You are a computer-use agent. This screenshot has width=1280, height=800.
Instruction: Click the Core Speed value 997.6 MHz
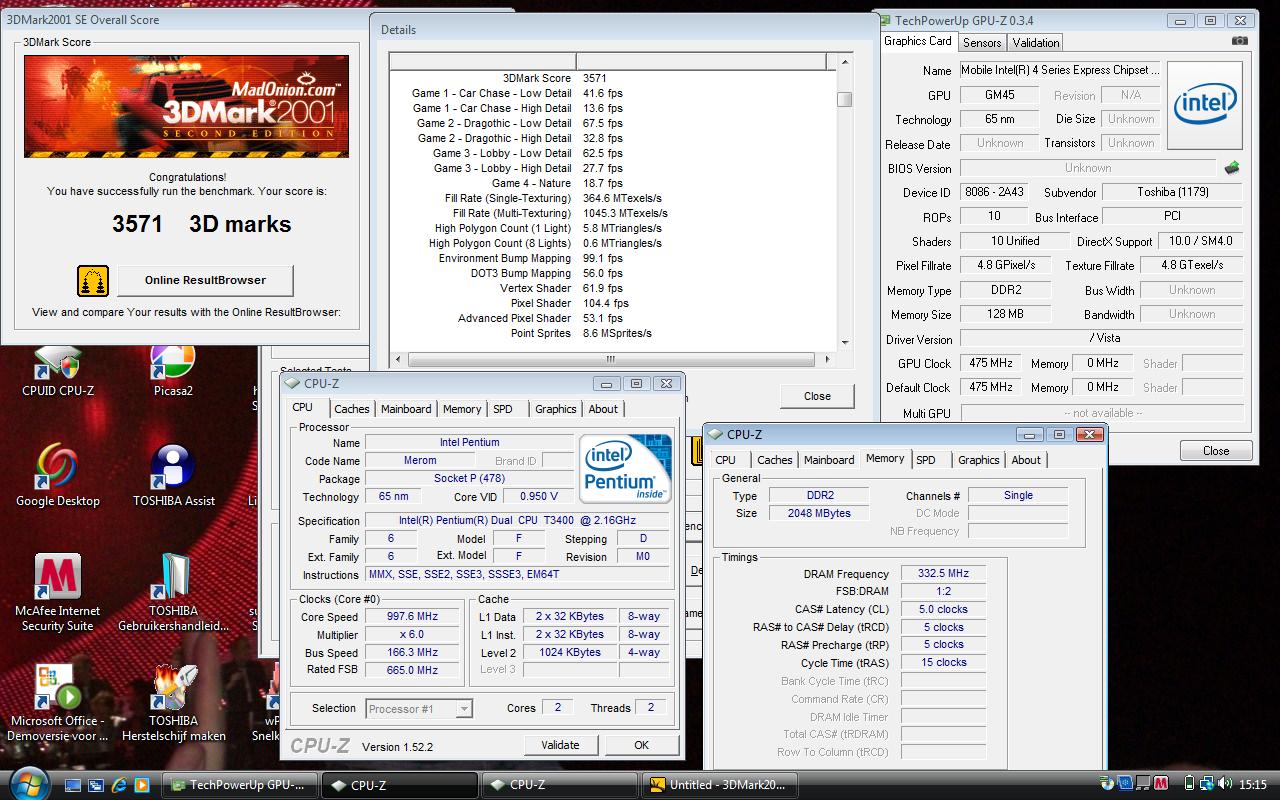pyautogui.click(x=412, y=616)
